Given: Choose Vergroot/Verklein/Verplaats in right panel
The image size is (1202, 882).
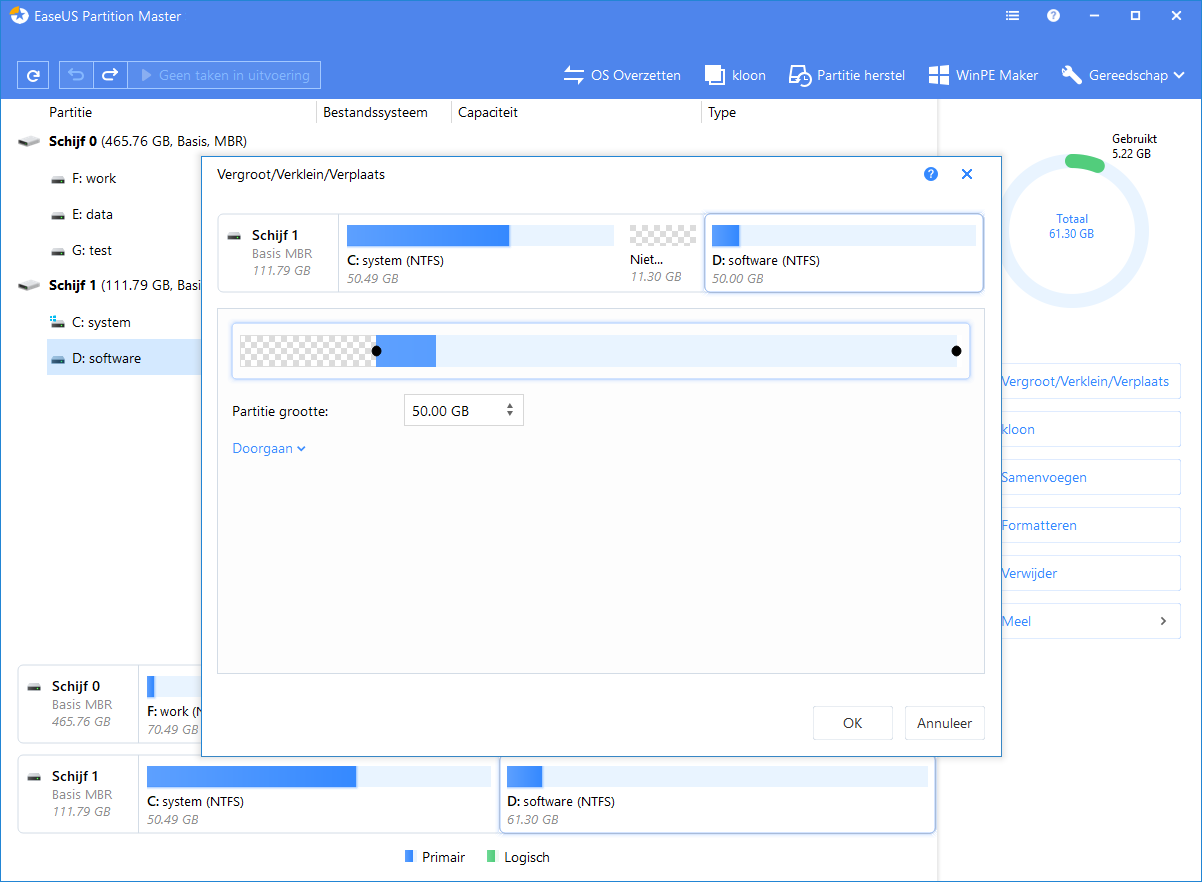Looking at the screenshot, I should pos(1090,381).
